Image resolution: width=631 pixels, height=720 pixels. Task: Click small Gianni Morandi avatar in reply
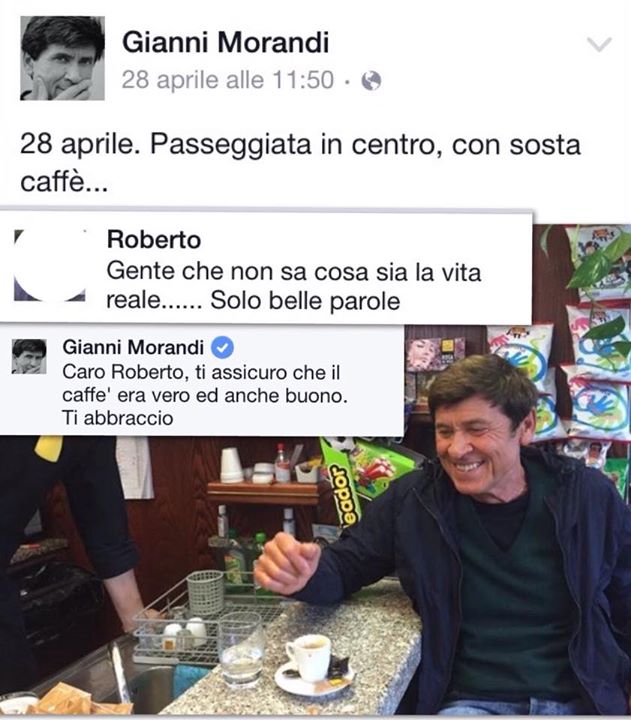[x=29, y=356]
